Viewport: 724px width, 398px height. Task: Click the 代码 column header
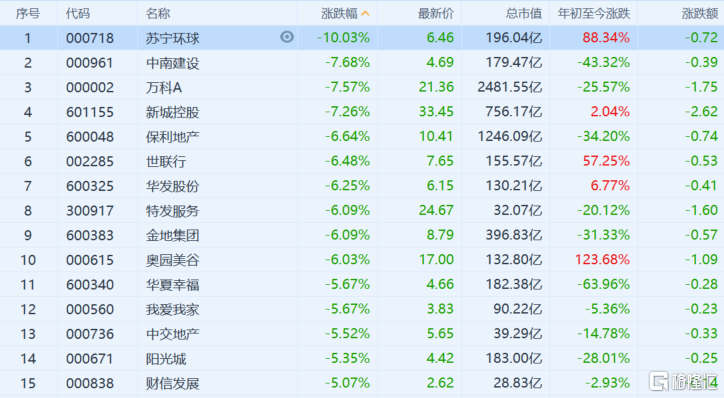78,13
